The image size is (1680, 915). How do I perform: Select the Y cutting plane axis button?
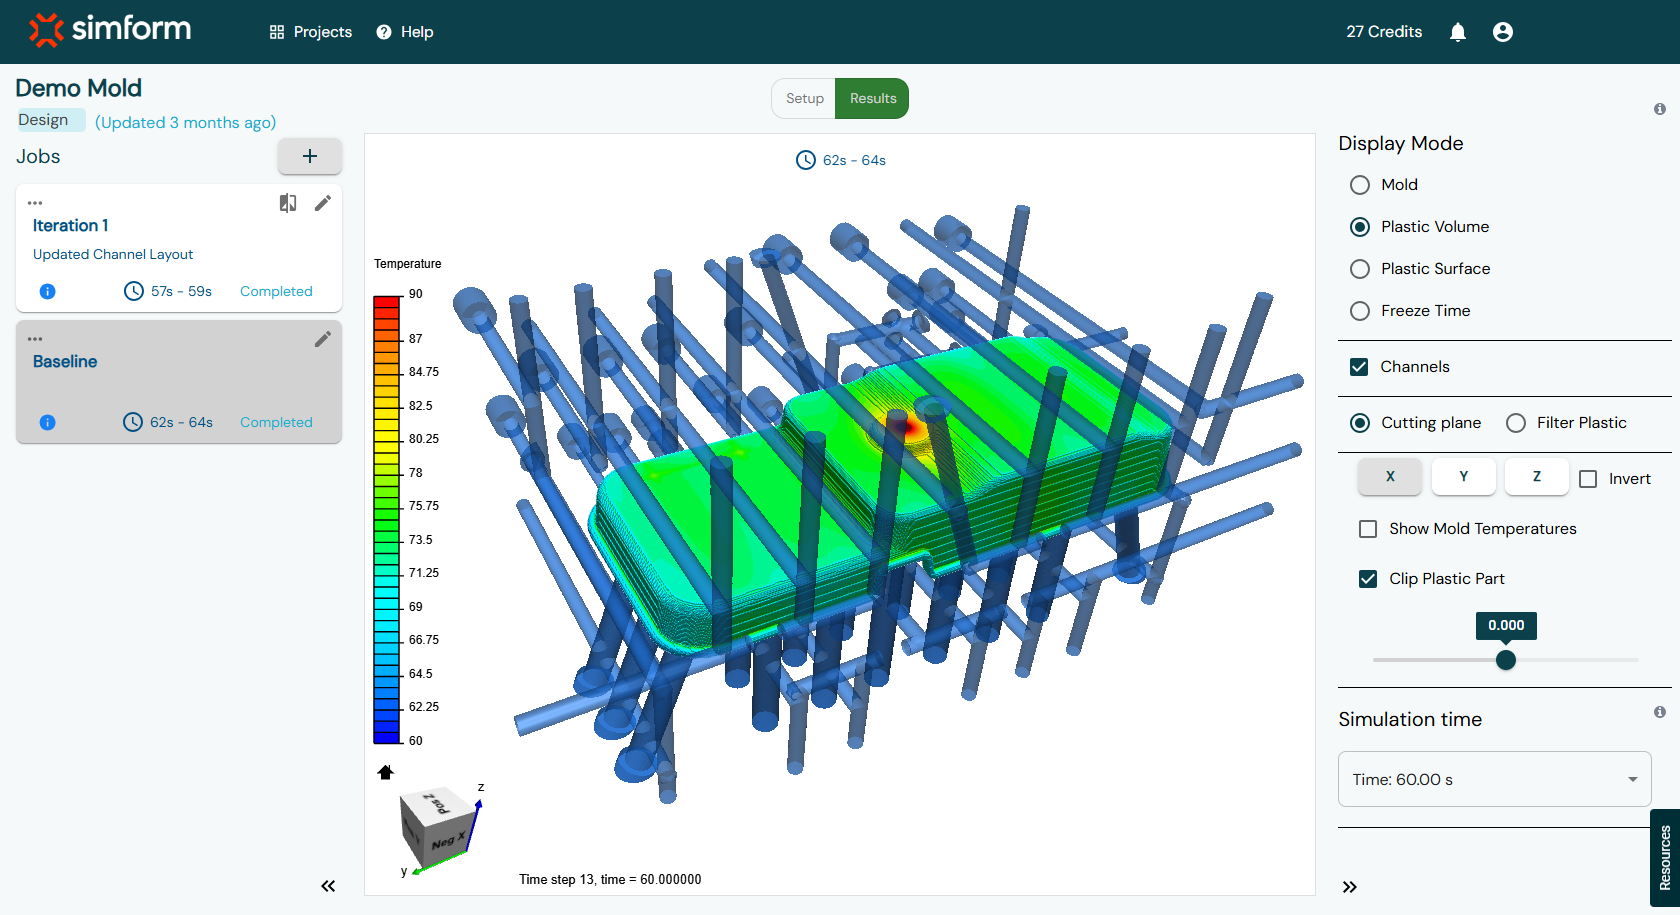pyautogui.click(x=1463, y=477)
